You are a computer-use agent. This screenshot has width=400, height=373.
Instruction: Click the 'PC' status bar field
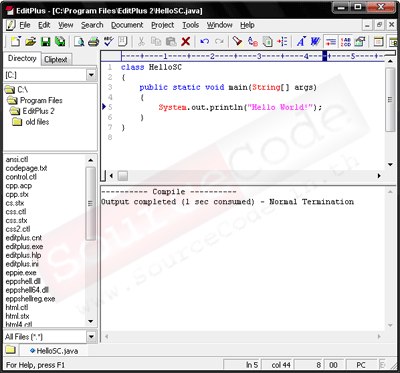[x=361, y=365]
